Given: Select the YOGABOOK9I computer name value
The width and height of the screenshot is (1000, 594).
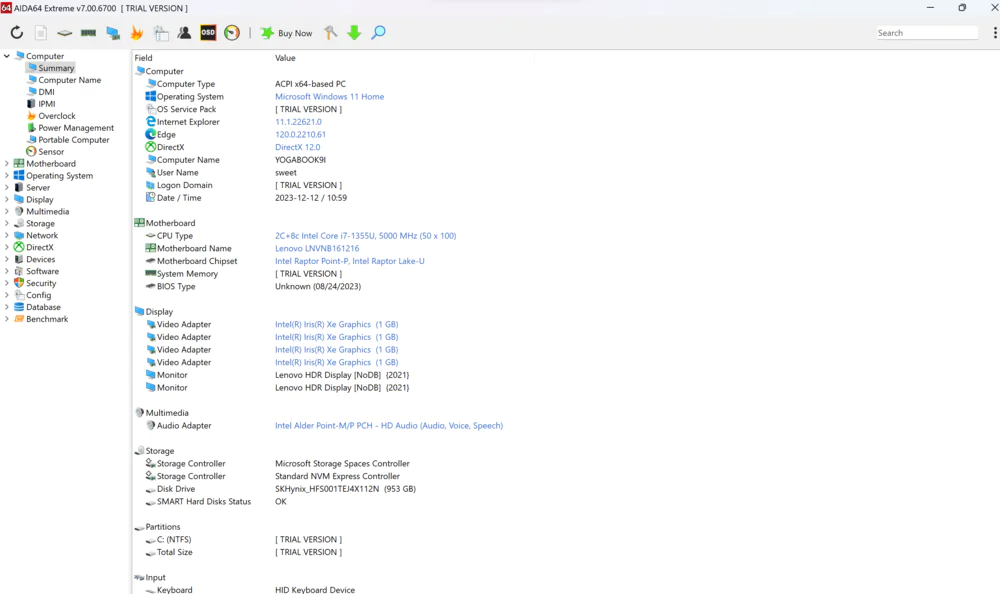Looking at the screenshot, I should click(x=300, y=160).
